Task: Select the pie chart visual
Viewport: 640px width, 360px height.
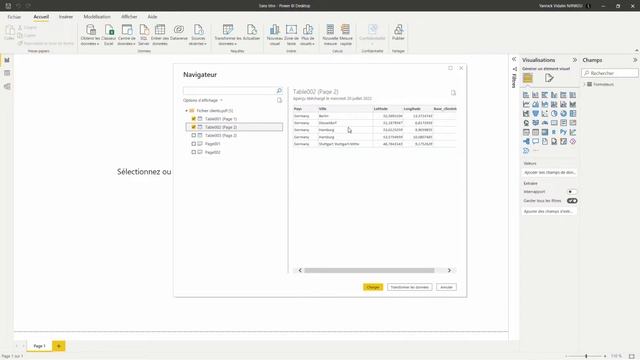Action: (x=554, y=113)
